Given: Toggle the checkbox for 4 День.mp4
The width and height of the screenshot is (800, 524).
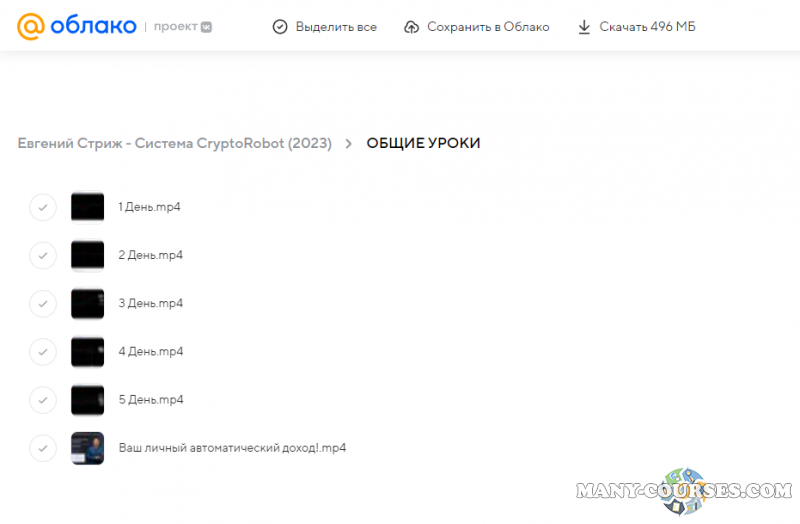Looking at the screenshot, I should coord(43,352).
